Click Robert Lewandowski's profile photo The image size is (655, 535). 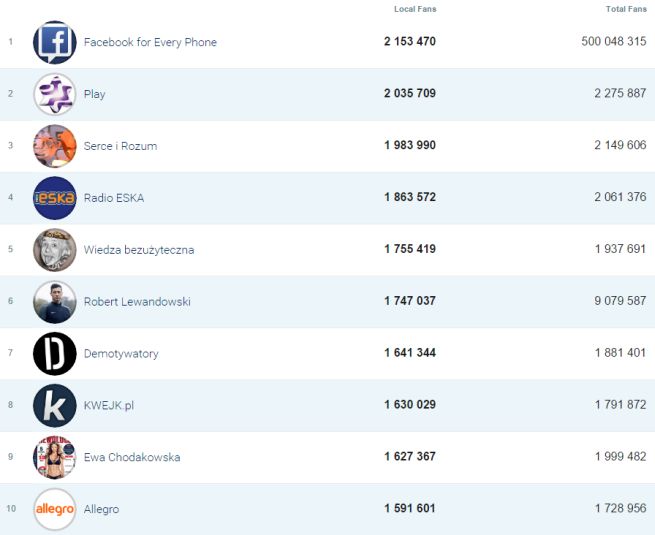point(54,302)
